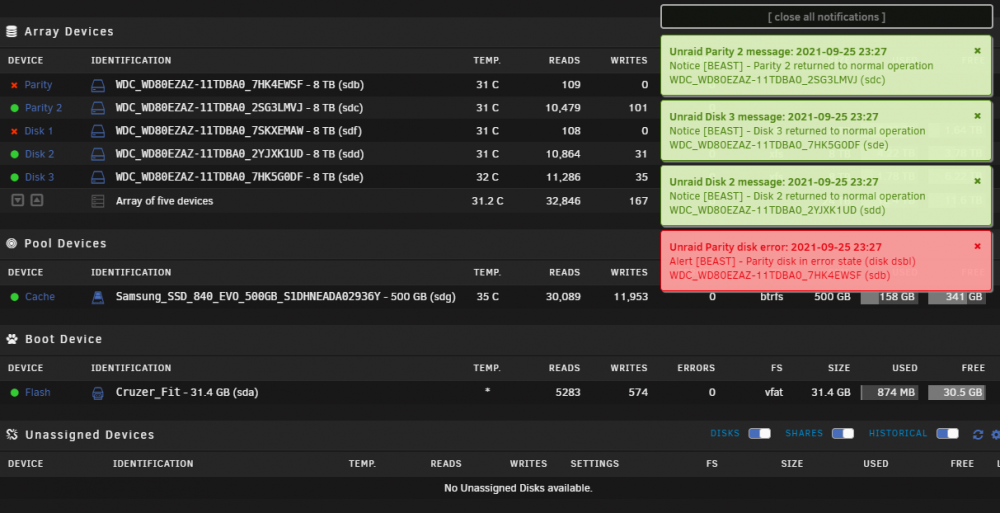The image size is (1000, 513).
Task: Open the Cache device link
Action: 40,297
